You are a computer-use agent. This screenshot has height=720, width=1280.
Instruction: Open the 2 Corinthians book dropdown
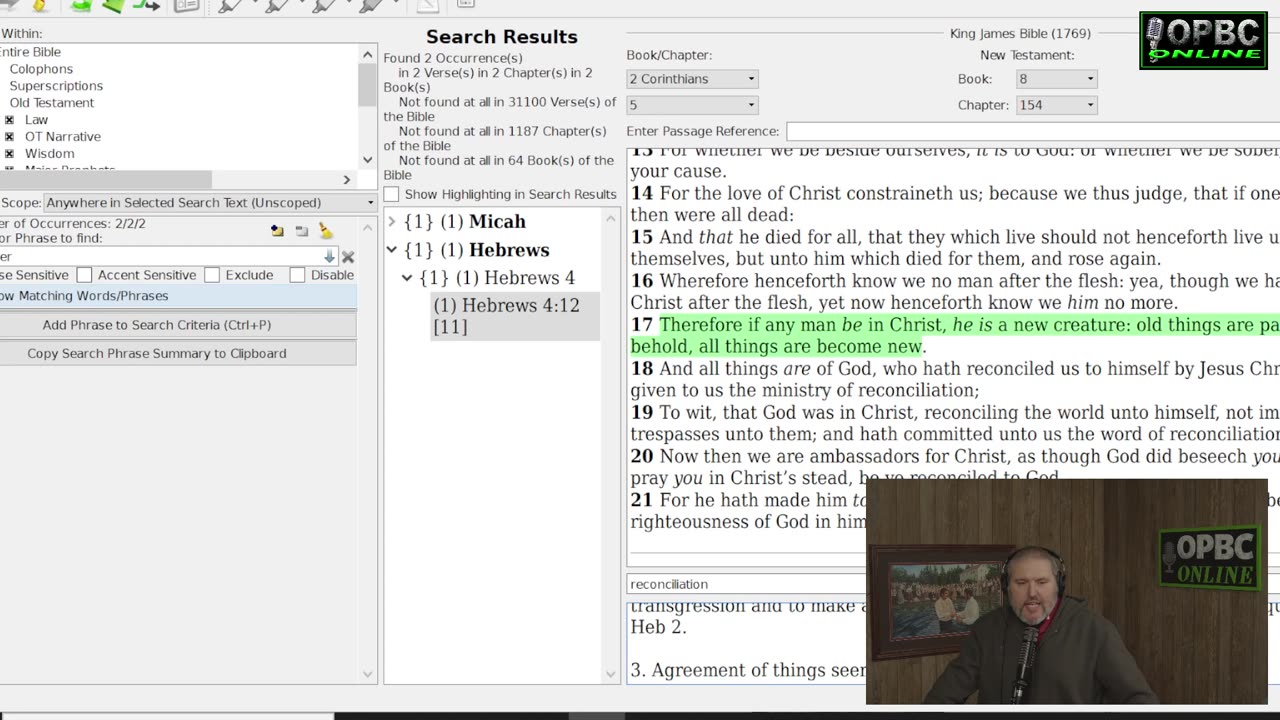pyautogui.click(x=692, y=79)
